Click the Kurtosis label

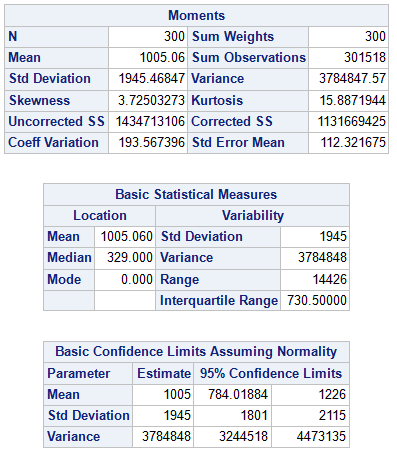coord(217,100)
